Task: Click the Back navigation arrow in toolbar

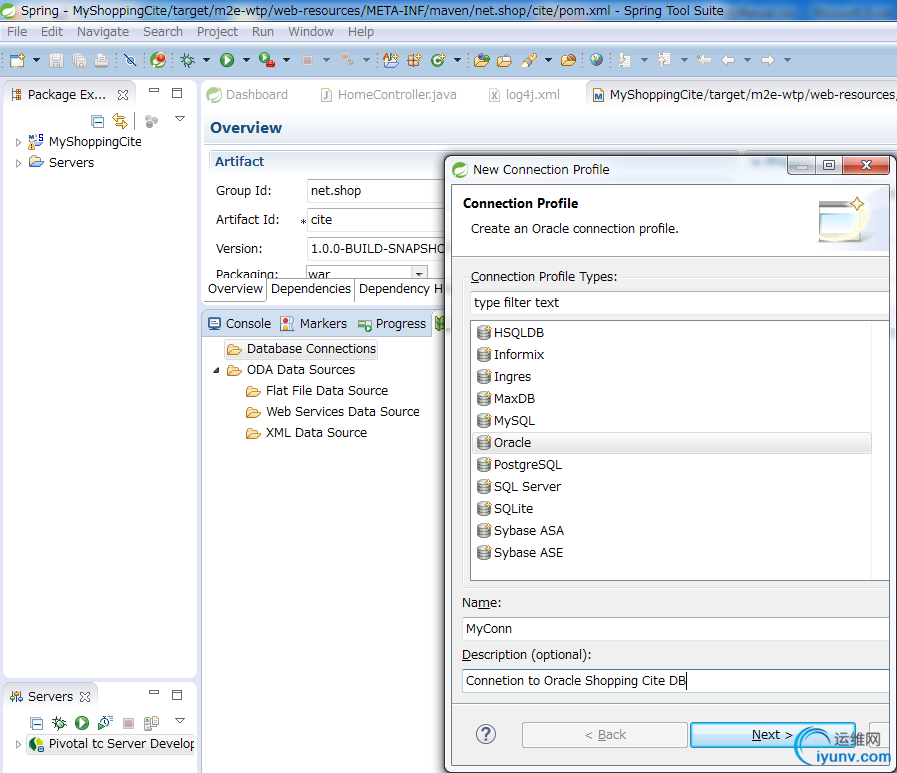Action: coord(728,60)
